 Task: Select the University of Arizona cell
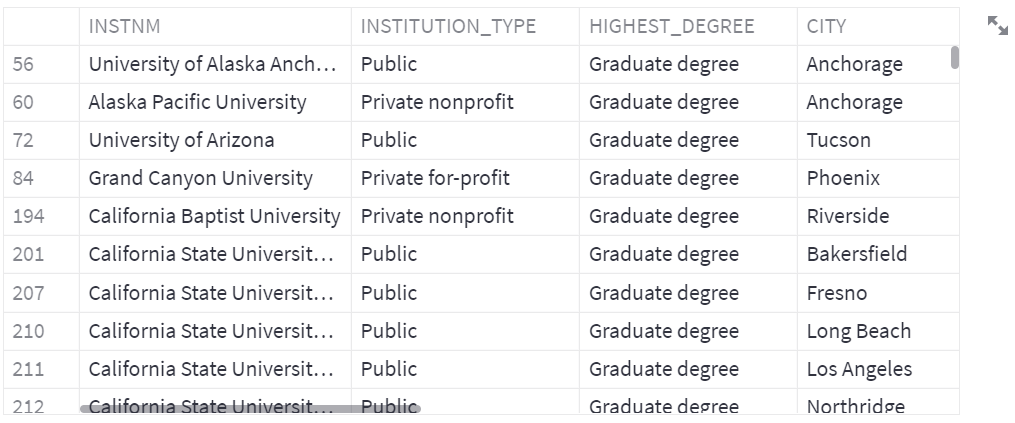181,140
